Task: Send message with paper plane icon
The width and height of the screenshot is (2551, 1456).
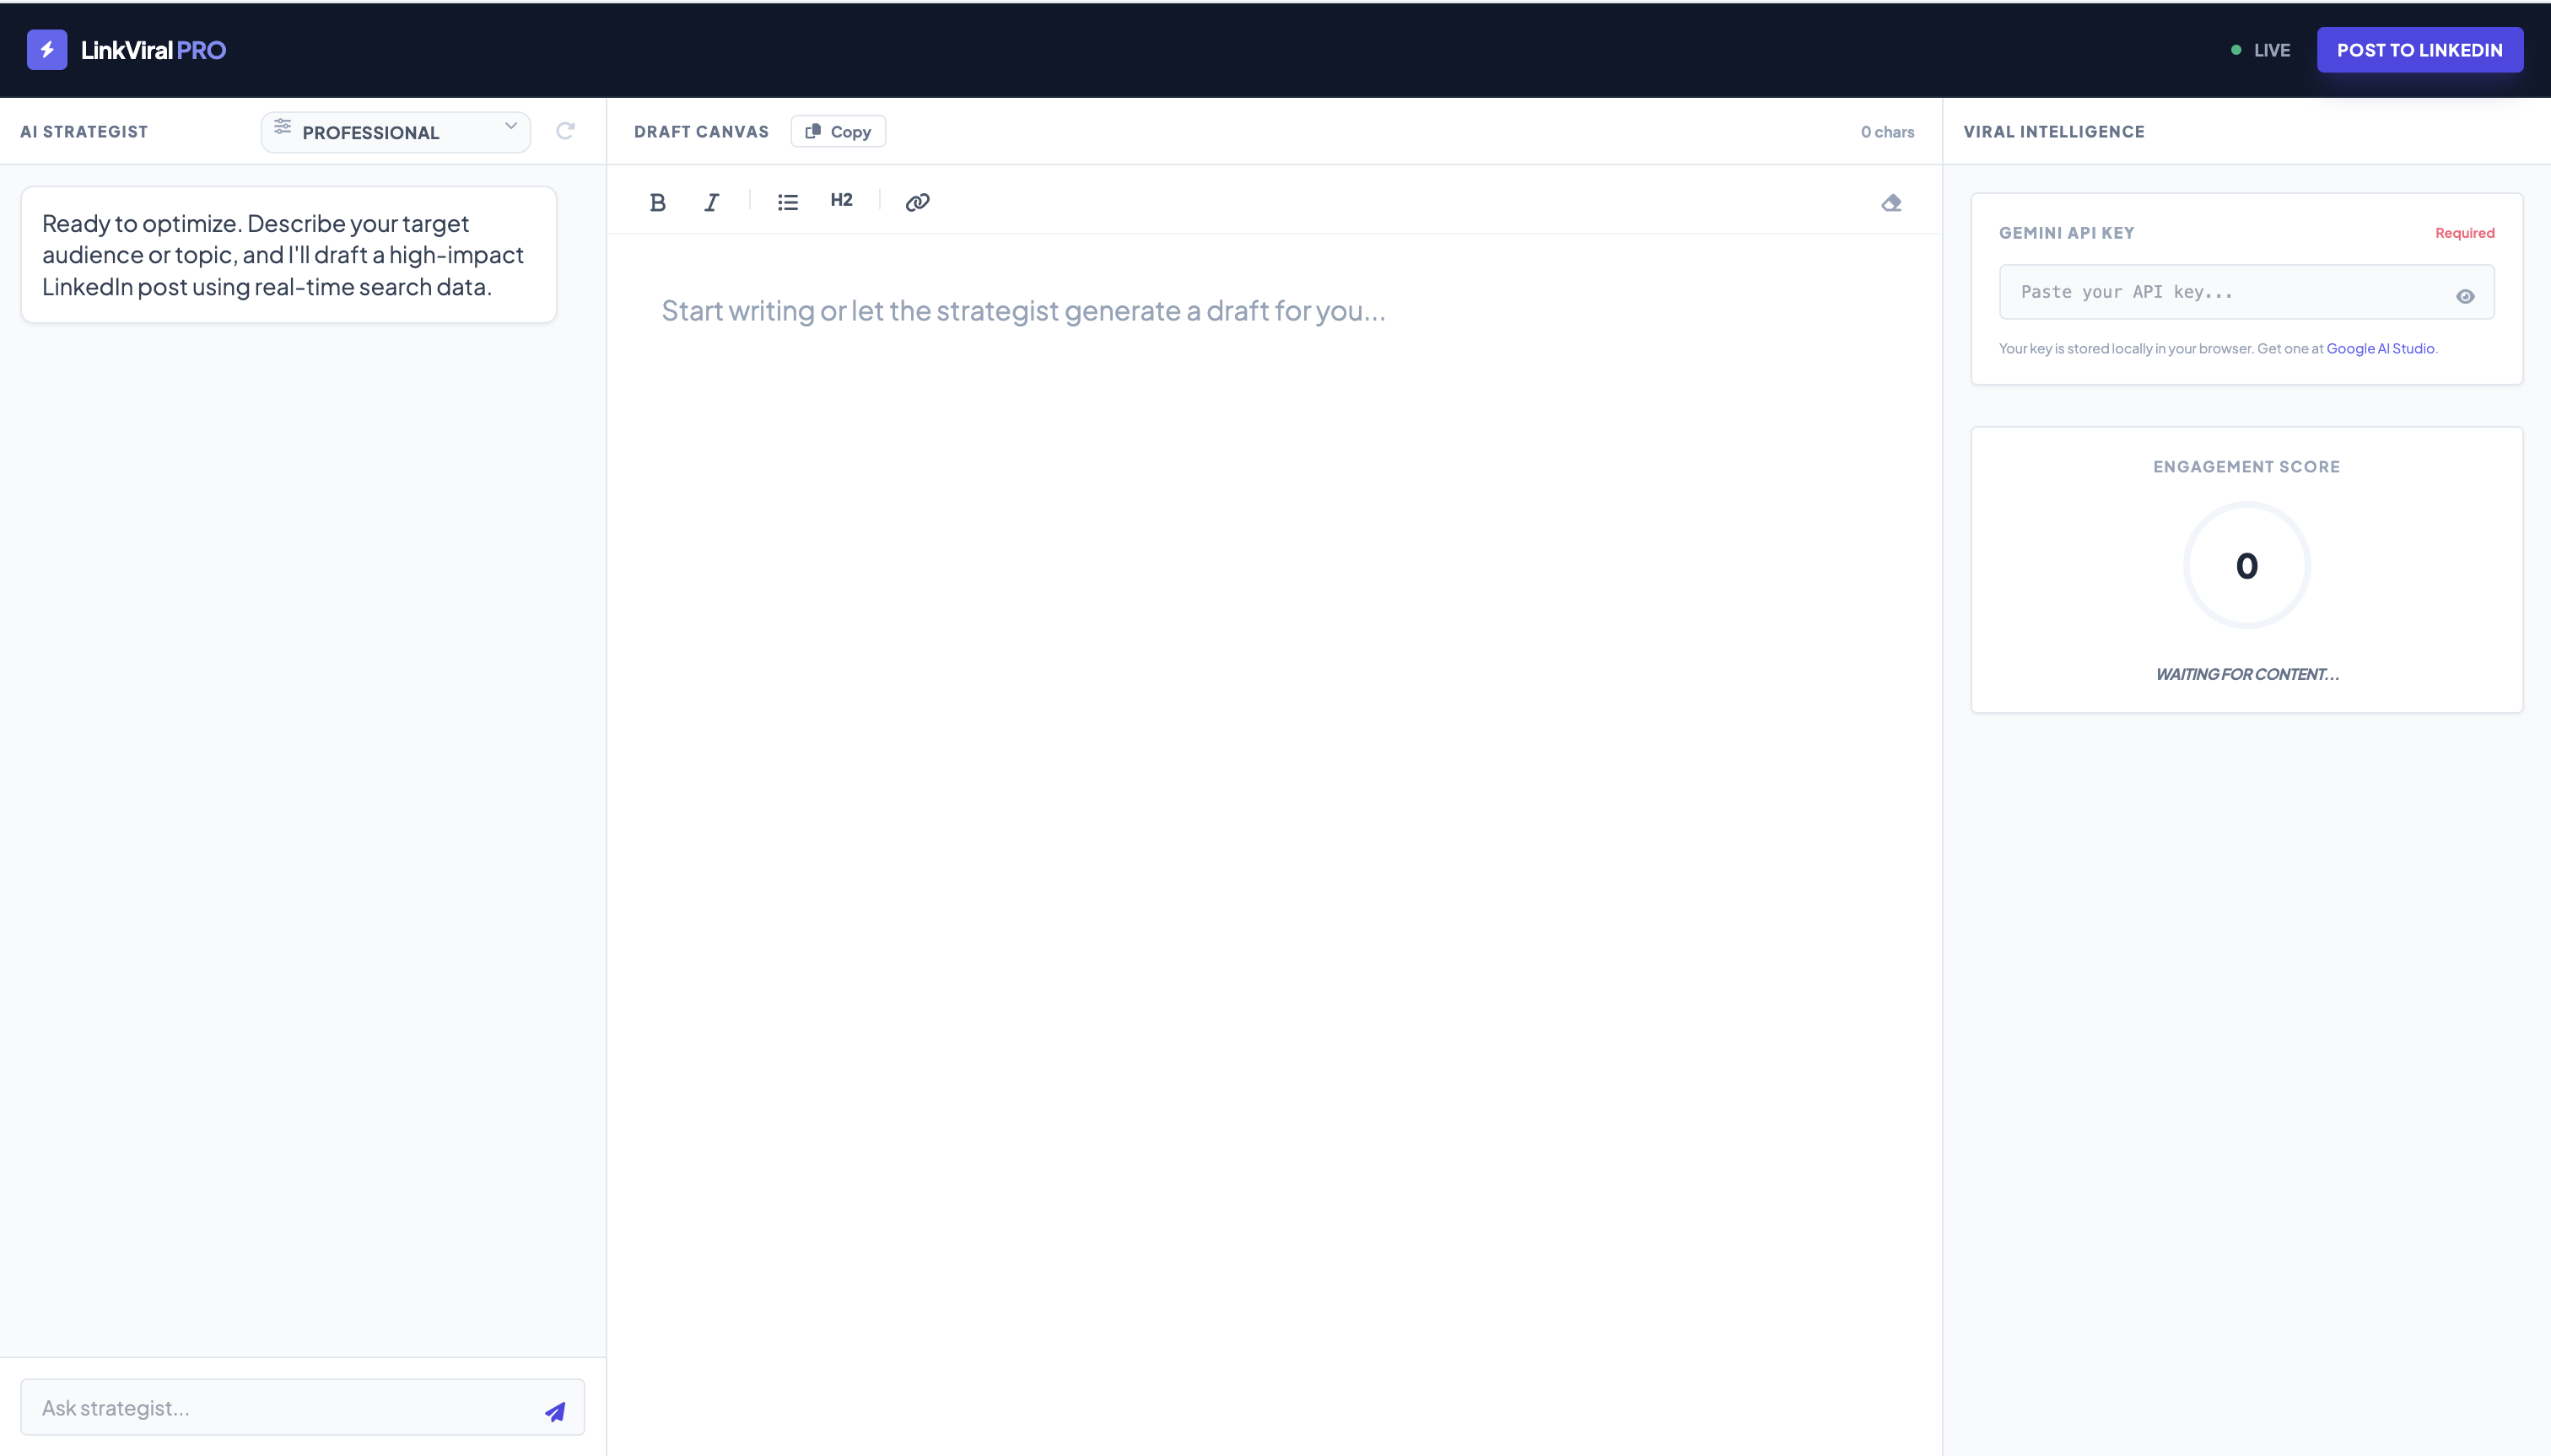Action: pyautogui.click(x=555, y=1411)
